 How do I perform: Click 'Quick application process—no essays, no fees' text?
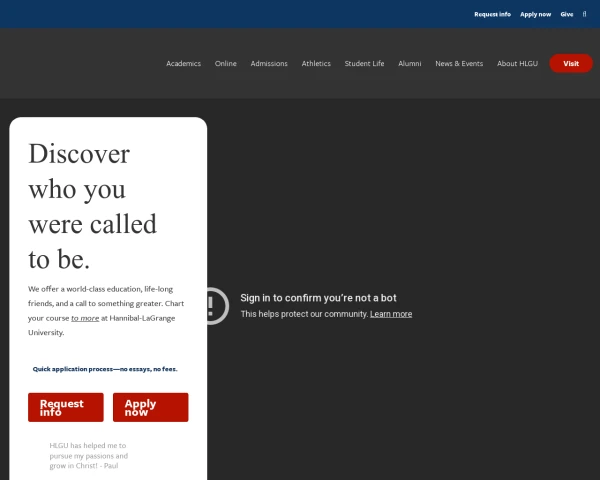click(x=105, y=369)
